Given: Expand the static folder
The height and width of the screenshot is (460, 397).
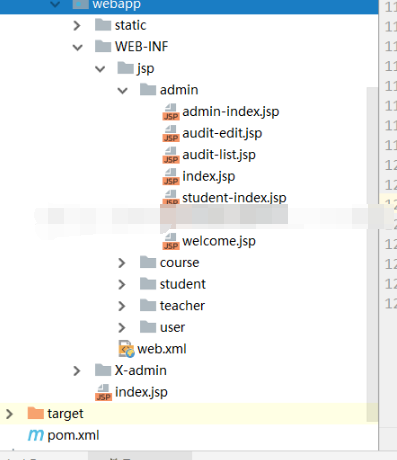Looking at the screenshot, I should (x=77, y=26).
